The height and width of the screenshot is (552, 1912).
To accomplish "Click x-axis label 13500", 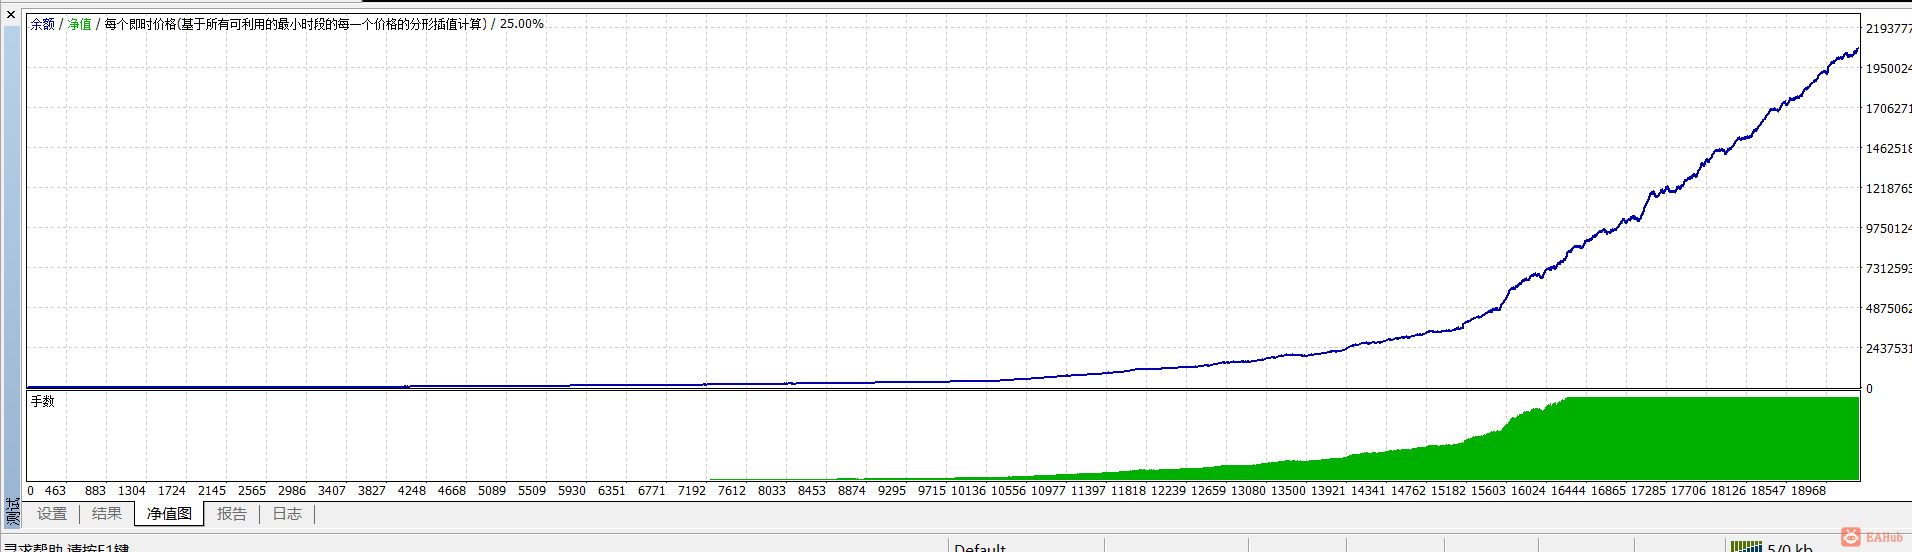I will coord(1288,491).
